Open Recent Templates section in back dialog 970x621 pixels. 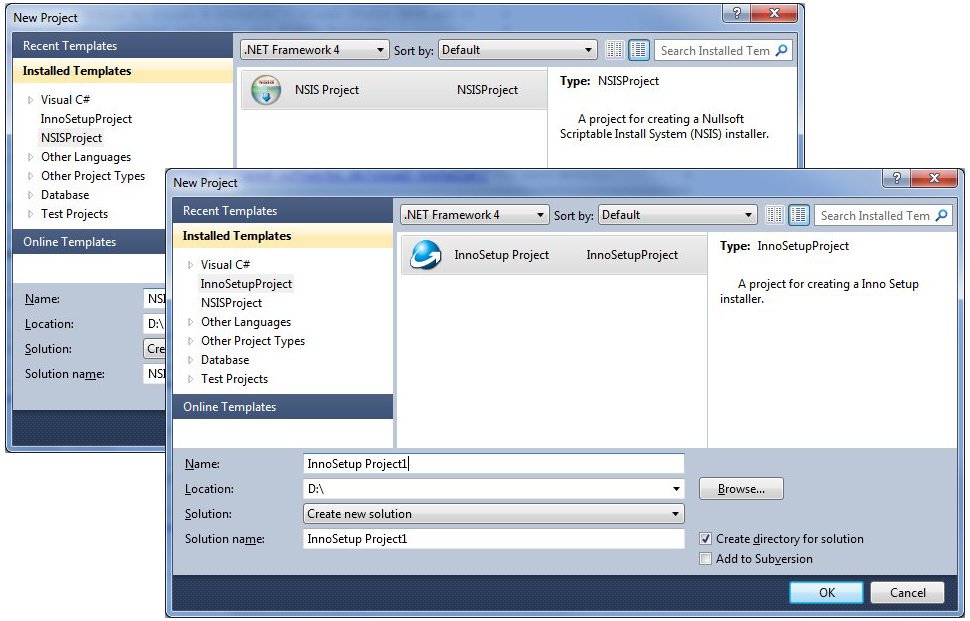click(x=122, y=46)
